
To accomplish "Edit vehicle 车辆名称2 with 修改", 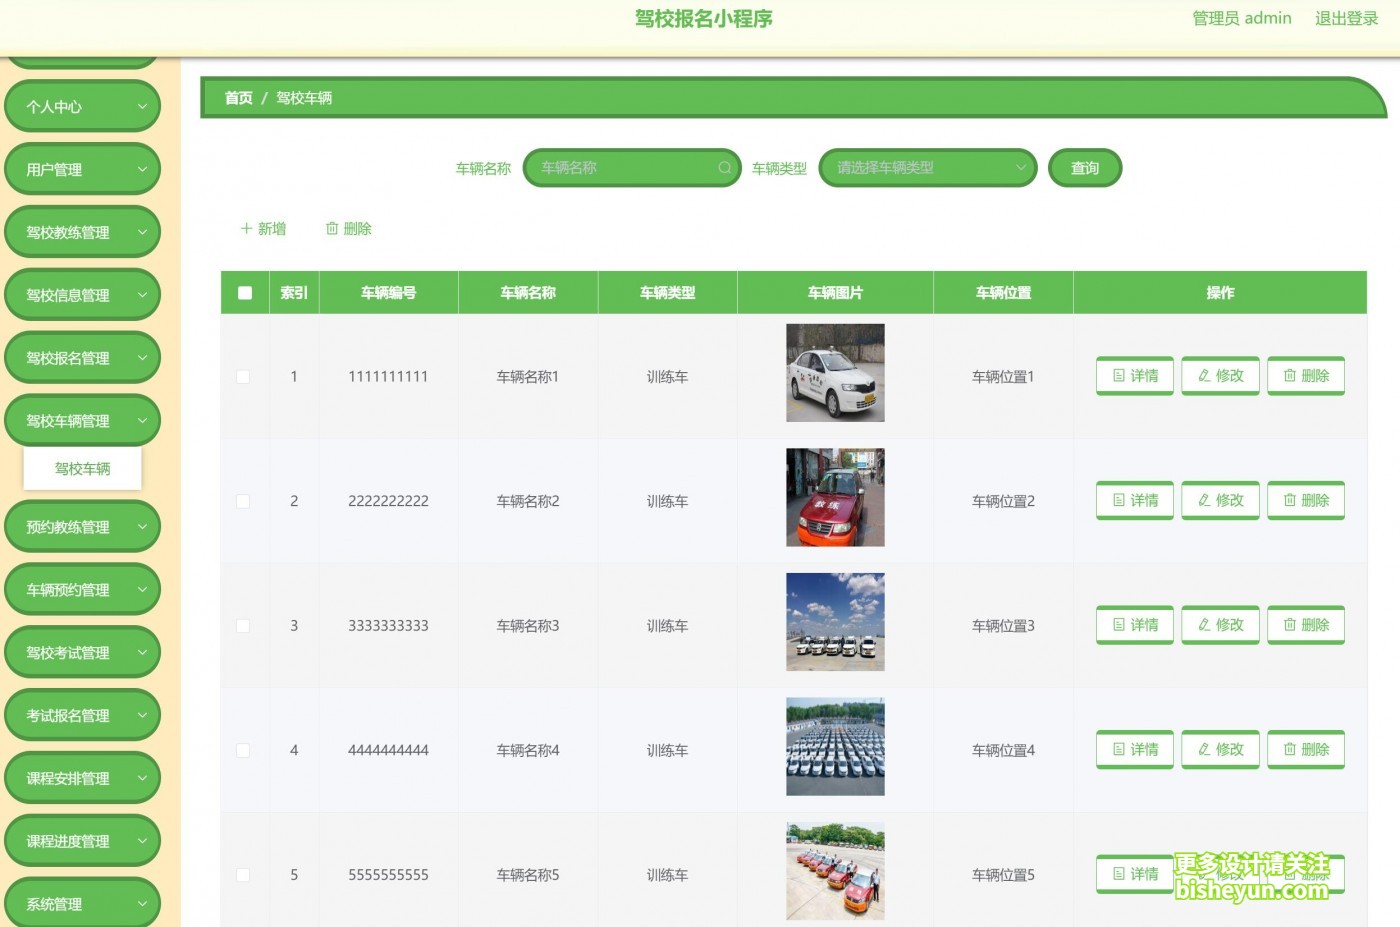I will coord(1220,500).
